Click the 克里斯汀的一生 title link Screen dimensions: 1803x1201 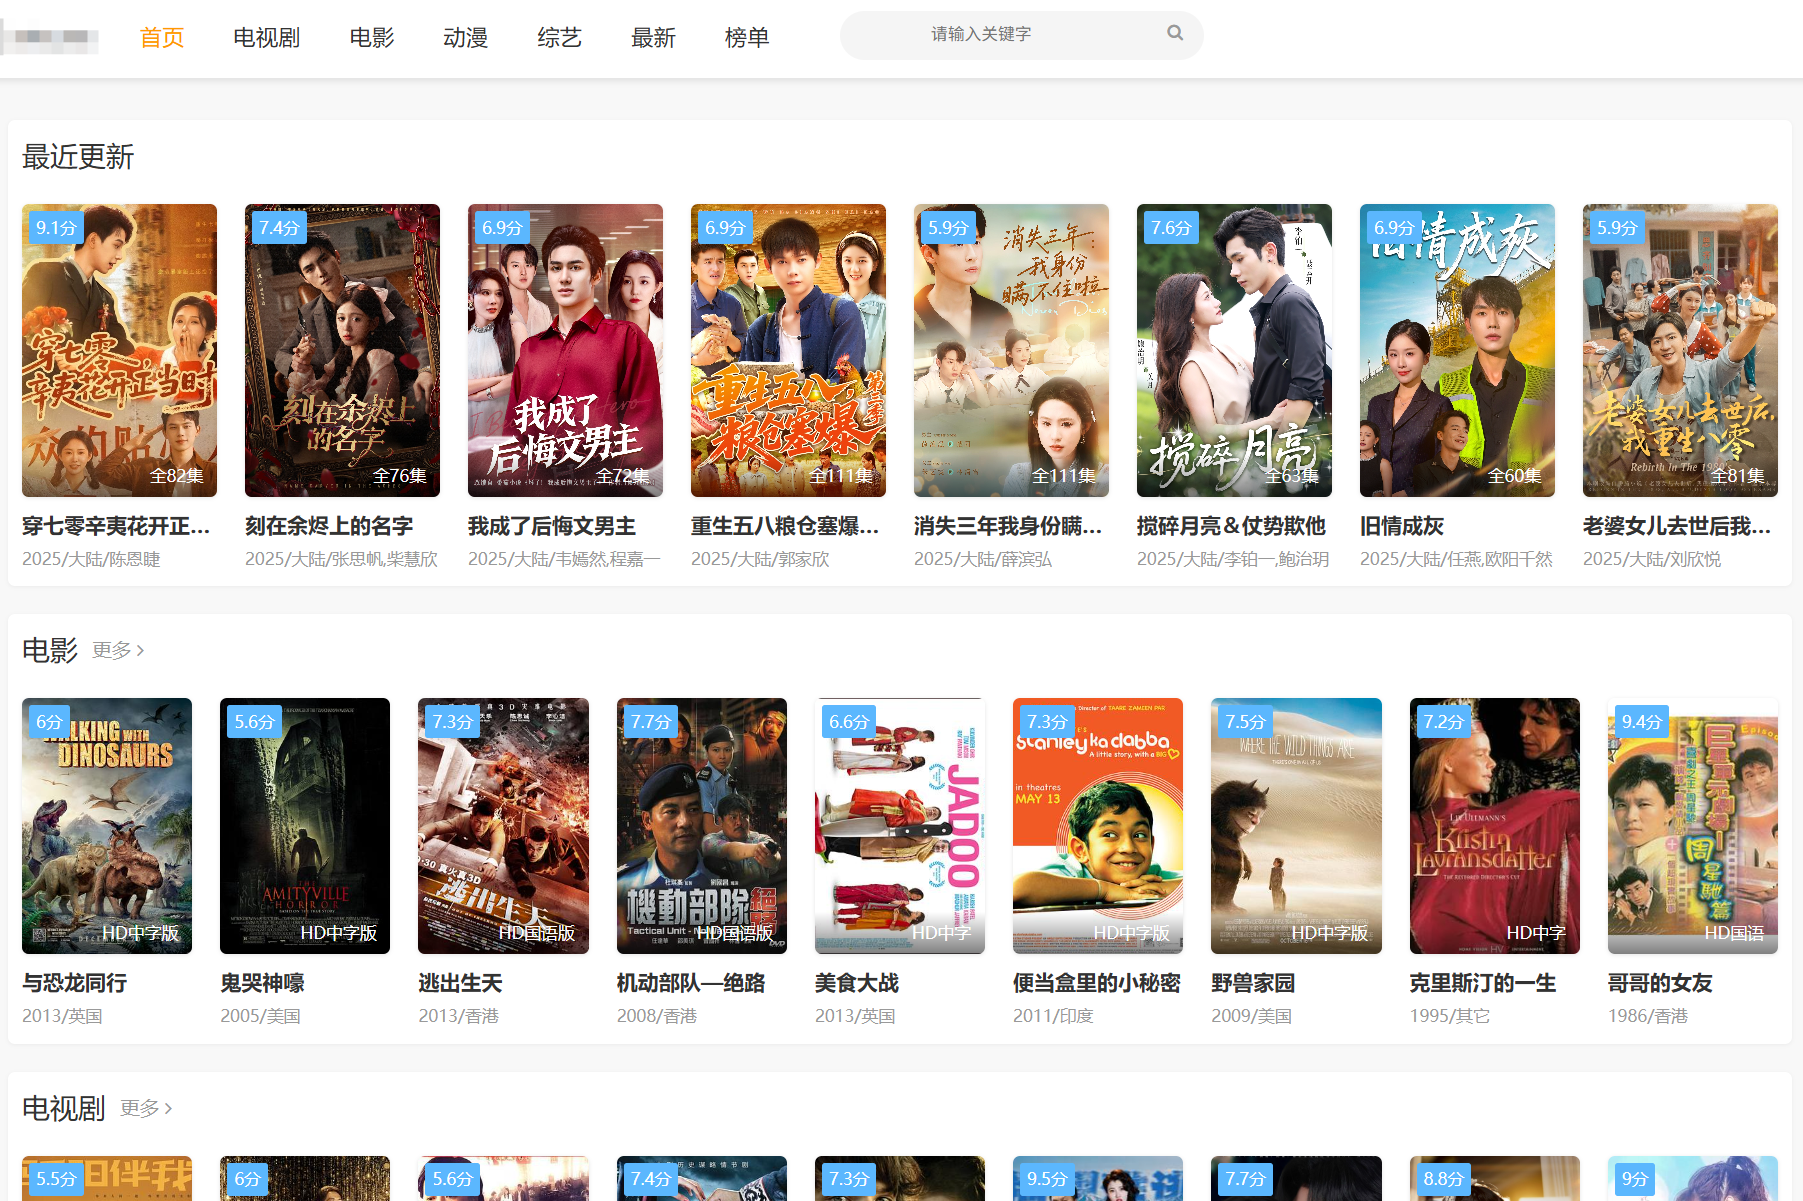click(x=1482, y=983)
